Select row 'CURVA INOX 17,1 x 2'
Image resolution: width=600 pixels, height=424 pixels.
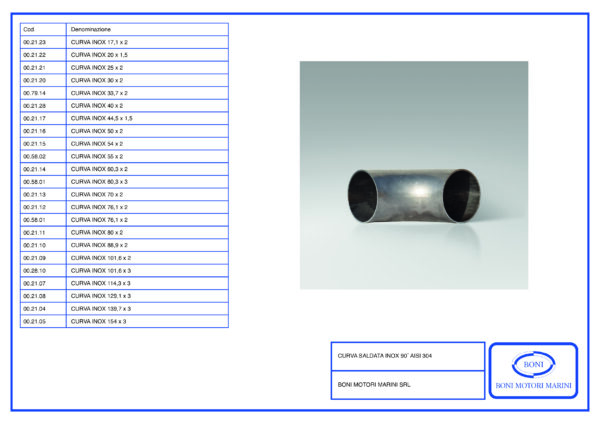[x=100, y=42]
